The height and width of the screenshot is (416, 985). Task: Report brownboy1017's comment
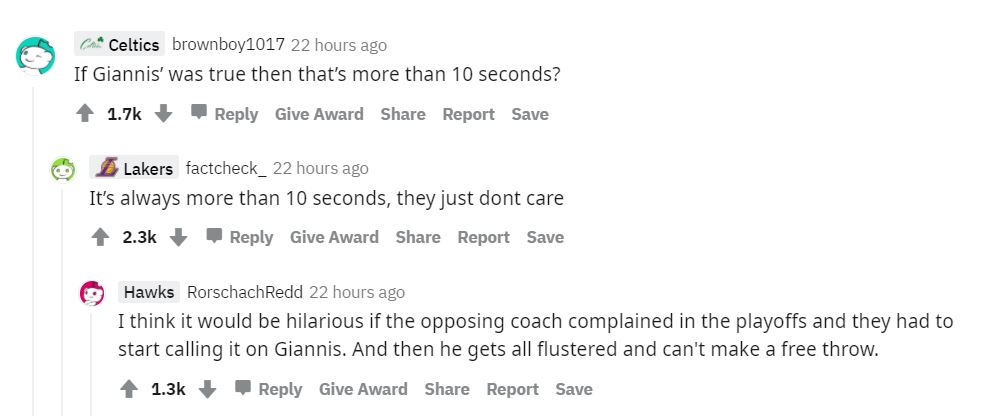(469, 114)
